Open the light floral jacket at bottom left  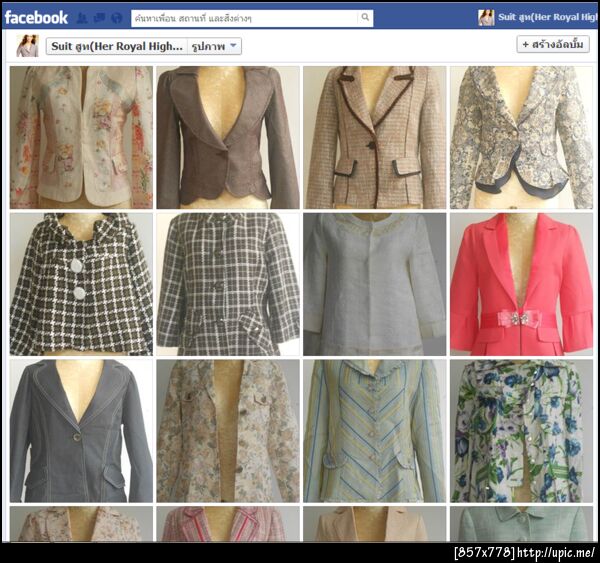[81, 524]
